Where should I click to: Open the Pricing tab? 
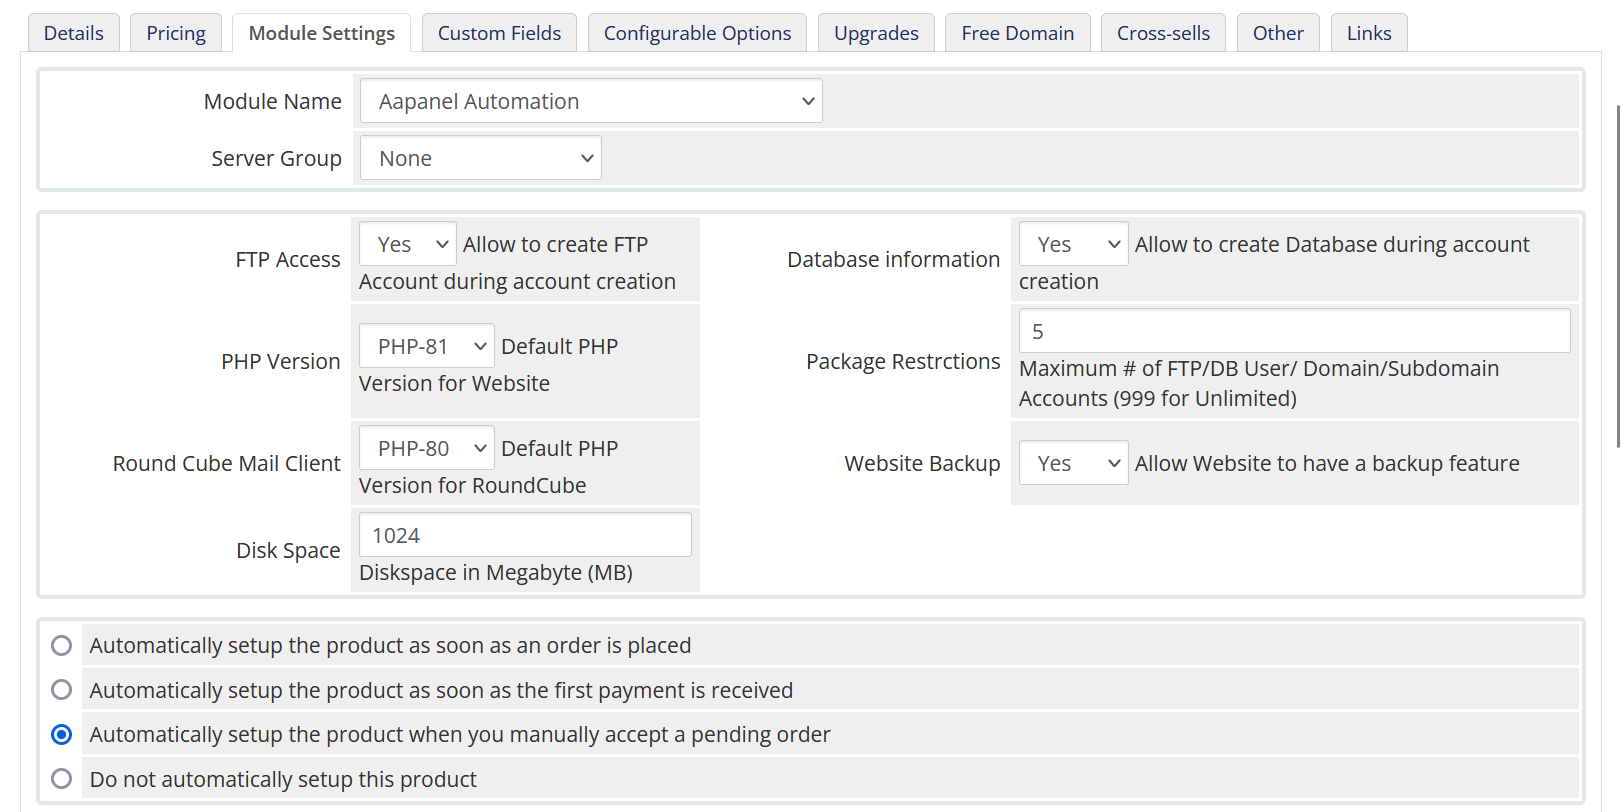176,33
